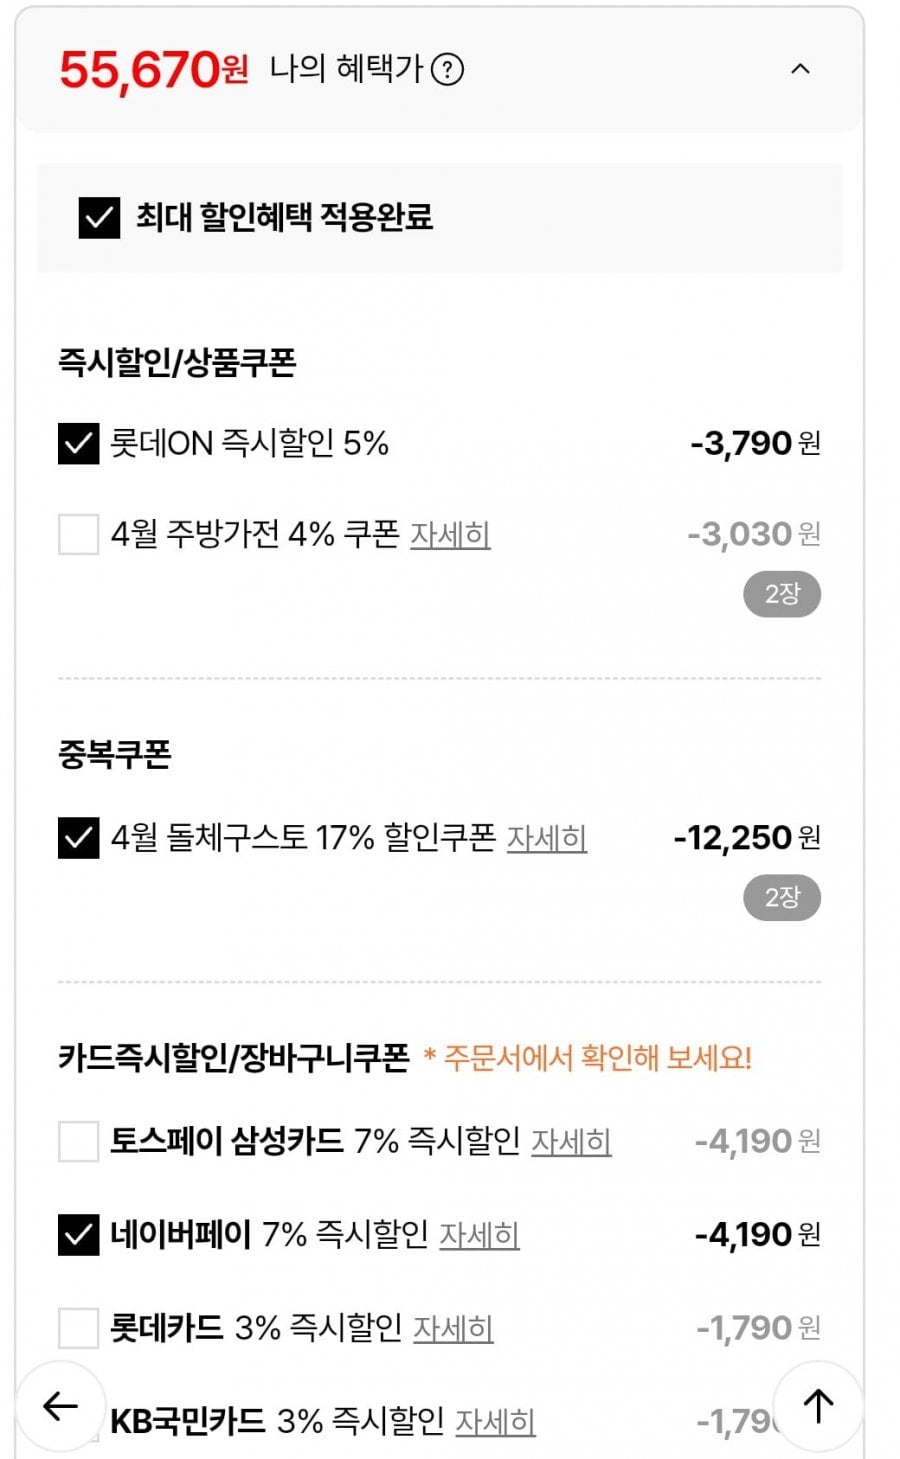900x1459 pixels.
Task: Open 자세히 link for 롯데카드 3% 즉시할인
Action: tap(453, 1328)
